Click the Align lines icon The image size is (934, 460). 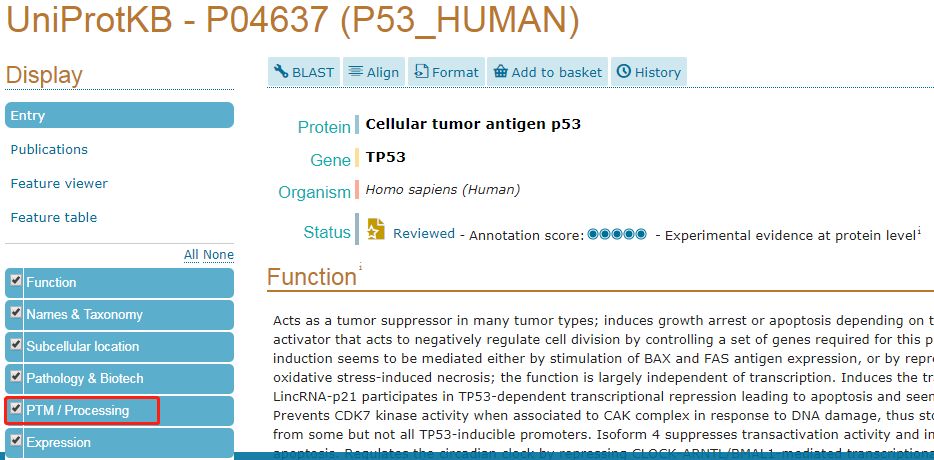356,72
